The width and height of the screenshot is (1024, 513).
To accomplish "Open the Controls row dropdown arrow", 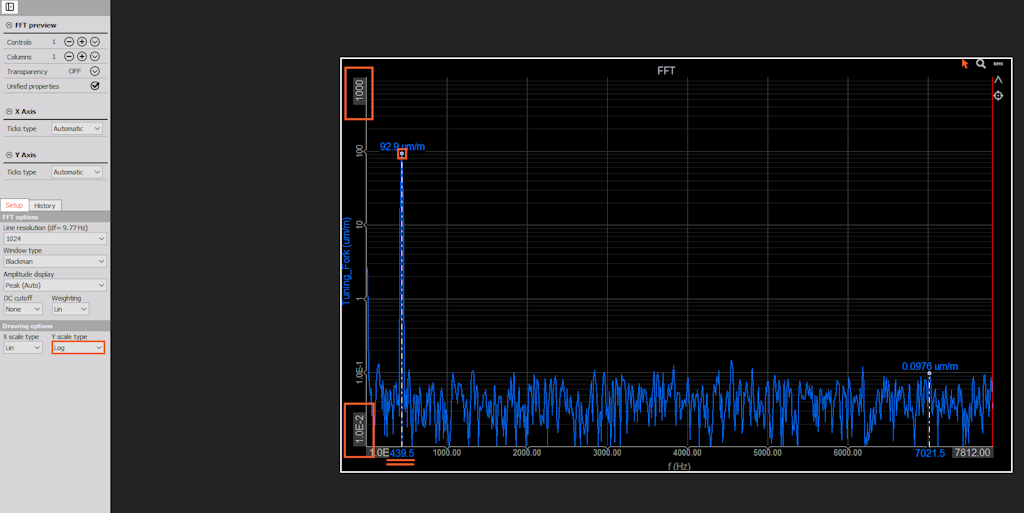I will pyautogui.click(x=95, y=42).
